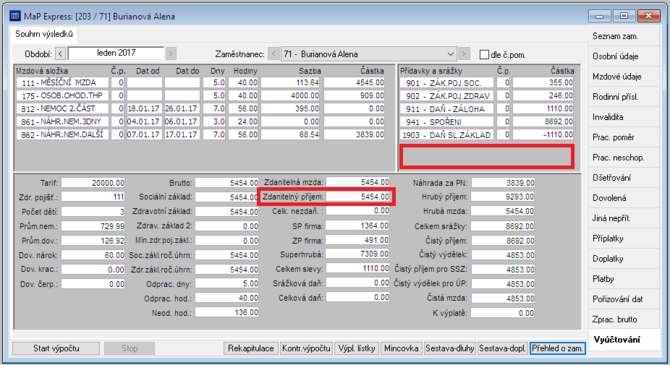Open the Rekapitulace report
This screenshot has height=365, width=670.
click(251, 348)
